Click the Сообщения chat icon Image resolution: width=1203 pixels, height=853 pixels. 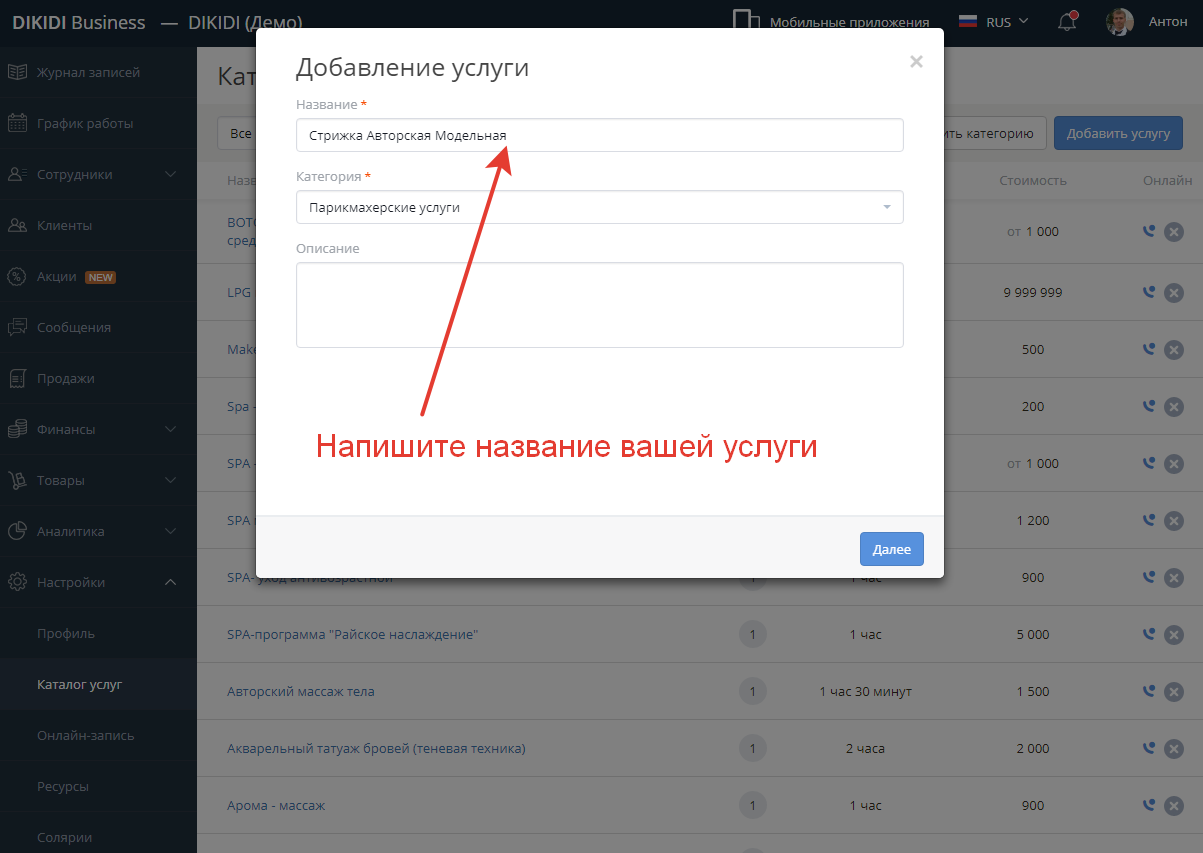(17, 327)
